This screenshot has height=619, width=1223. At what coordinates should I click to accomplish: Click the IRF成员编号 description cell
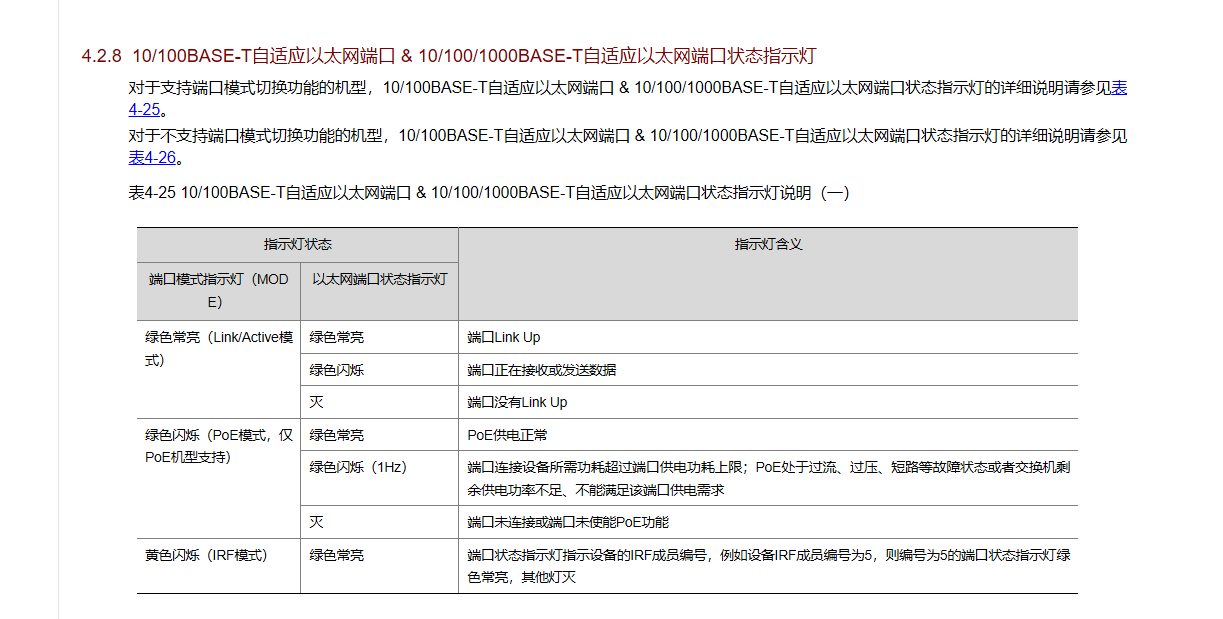pos(768,566)
